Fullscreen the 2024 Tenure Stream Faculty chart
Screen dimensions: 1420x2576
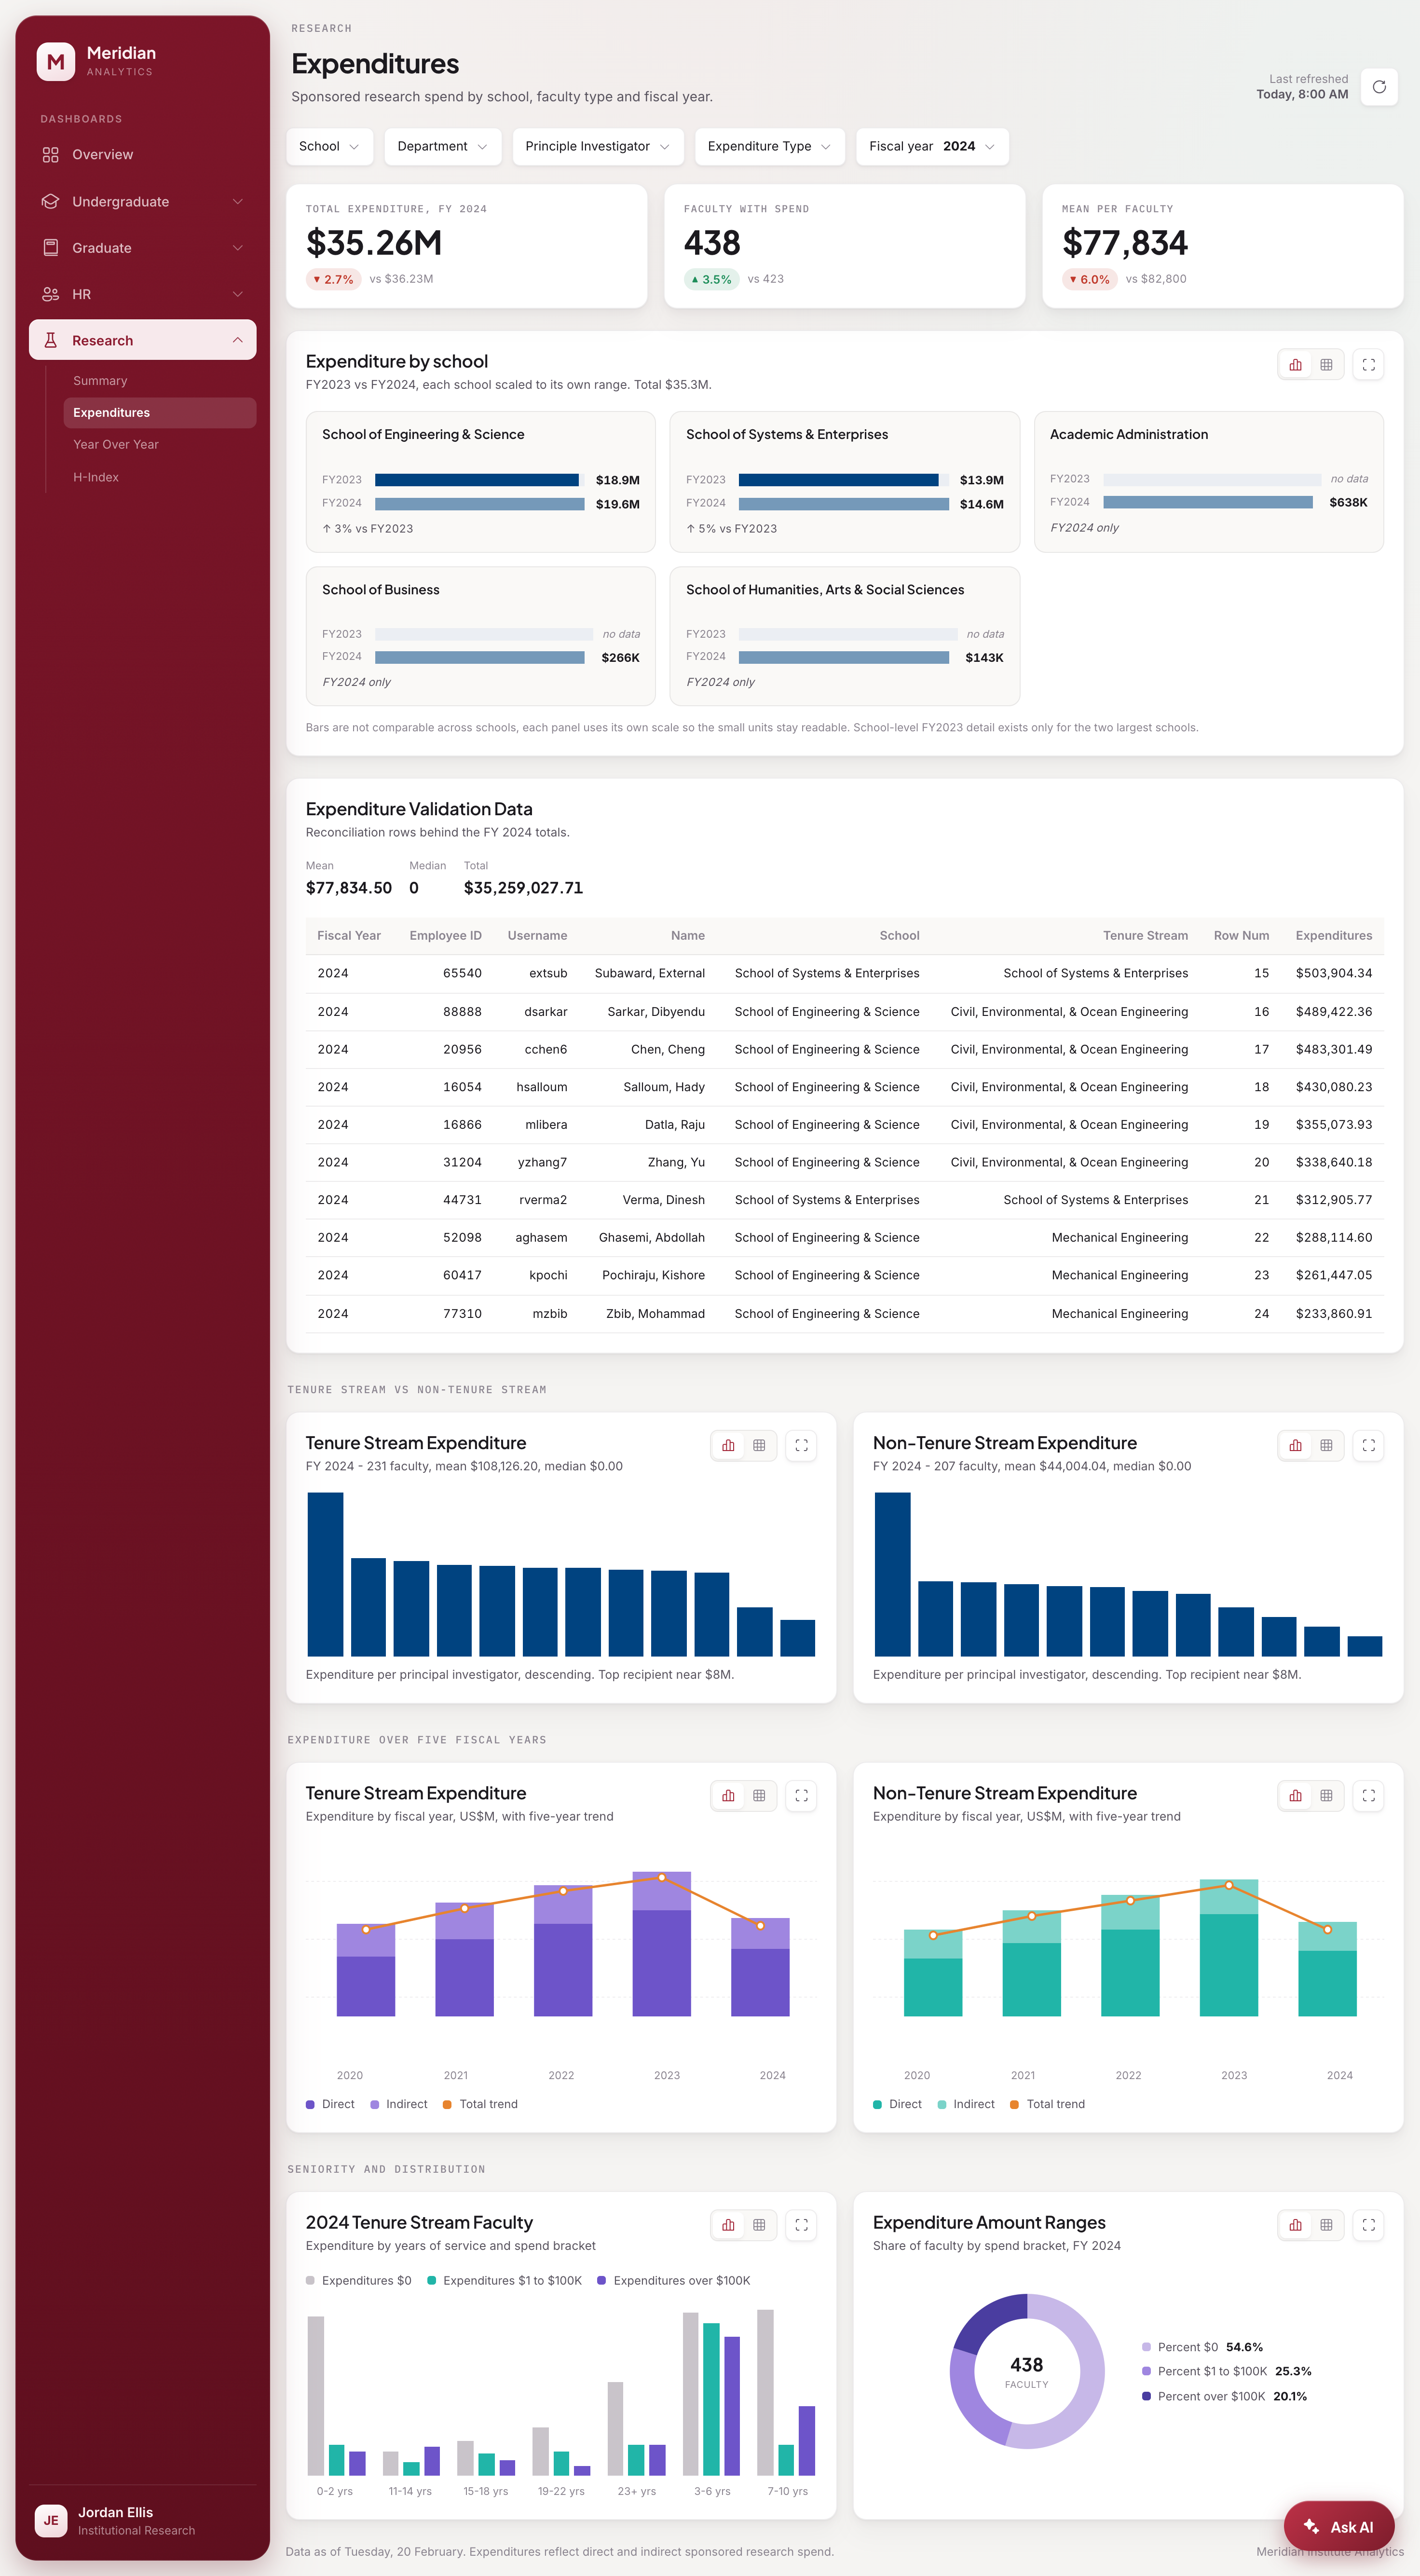[801, 2225]
